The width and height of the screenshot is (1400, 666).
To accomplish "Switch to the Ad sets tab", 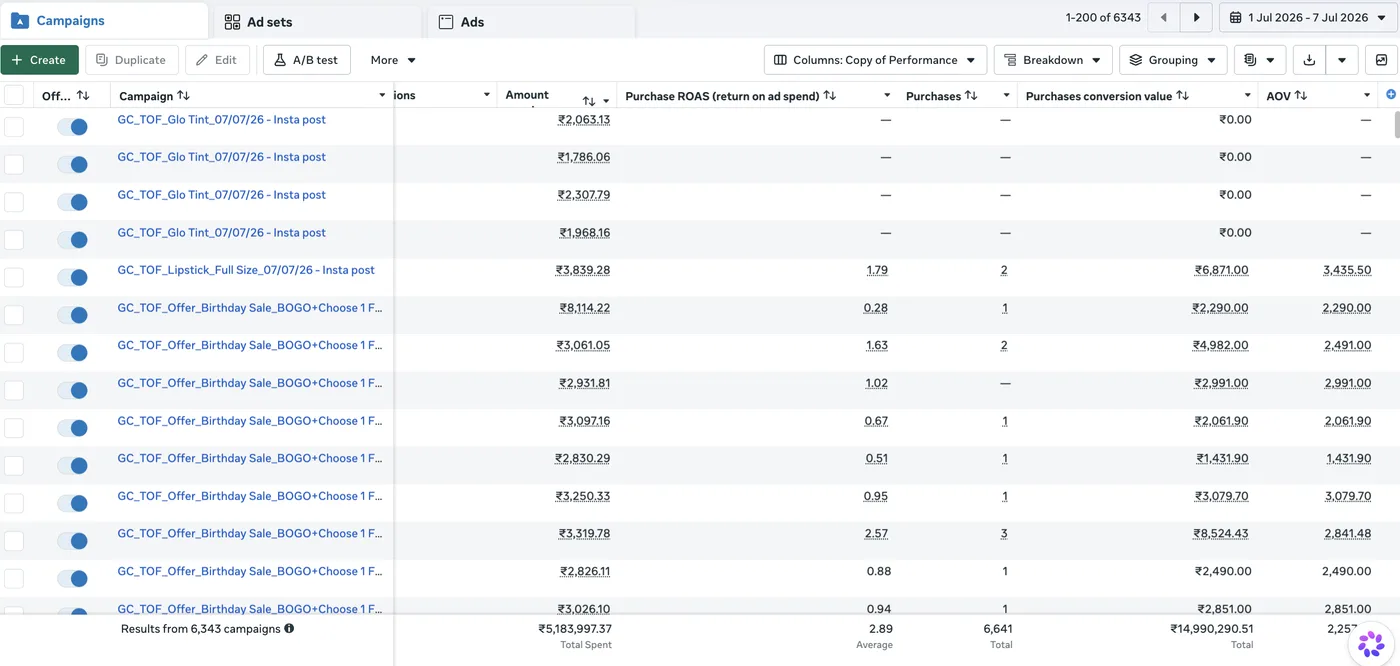I will click(x=317, y=22).
